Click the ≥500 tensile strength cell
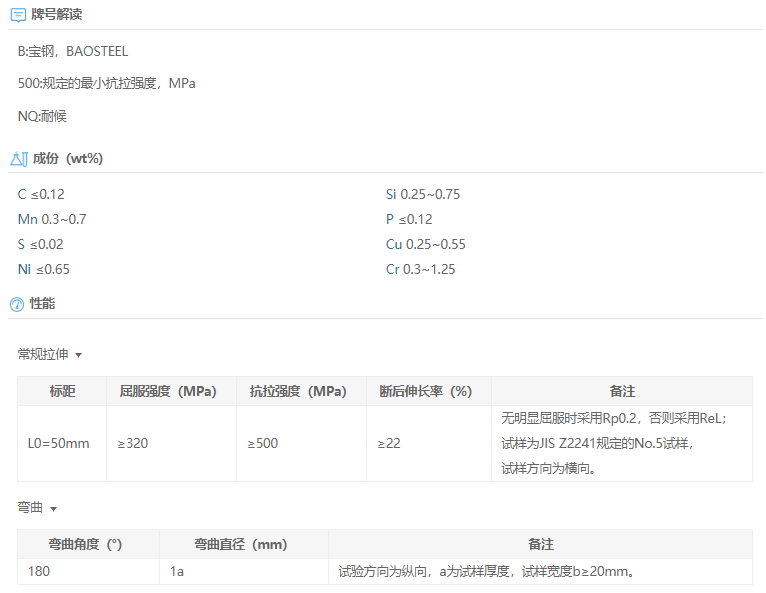 click(301, 444)
